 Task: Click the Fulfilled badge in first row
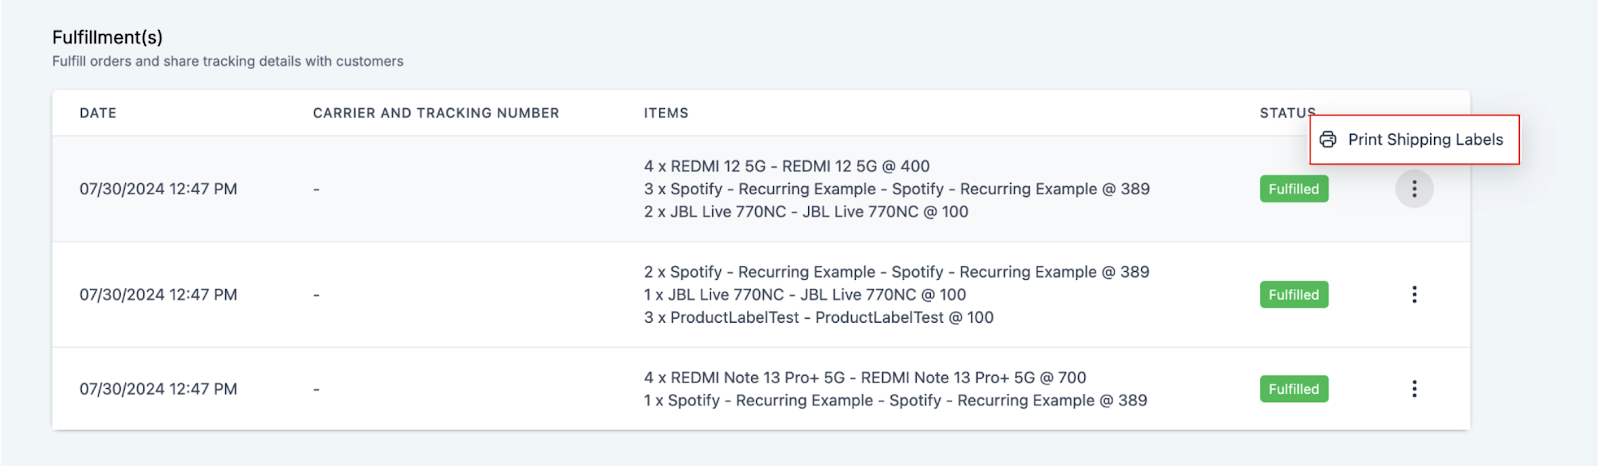point(1294,189)
